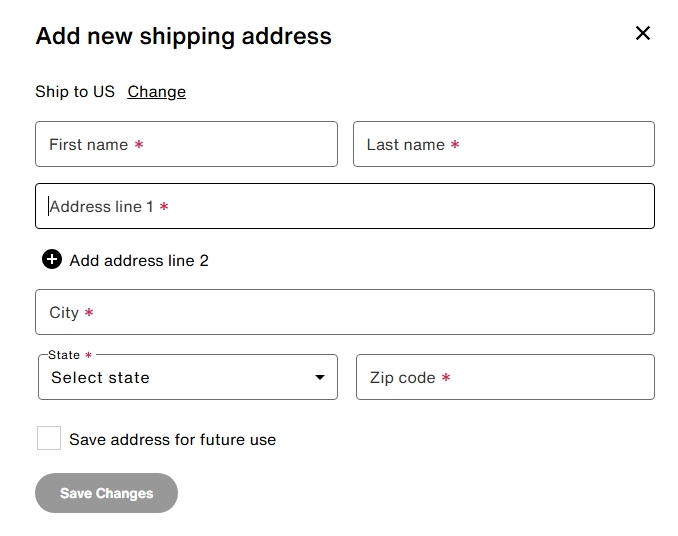Focus the Last name field
The image size is (678, 536).
pyautogui.click(x=504, y=144)
